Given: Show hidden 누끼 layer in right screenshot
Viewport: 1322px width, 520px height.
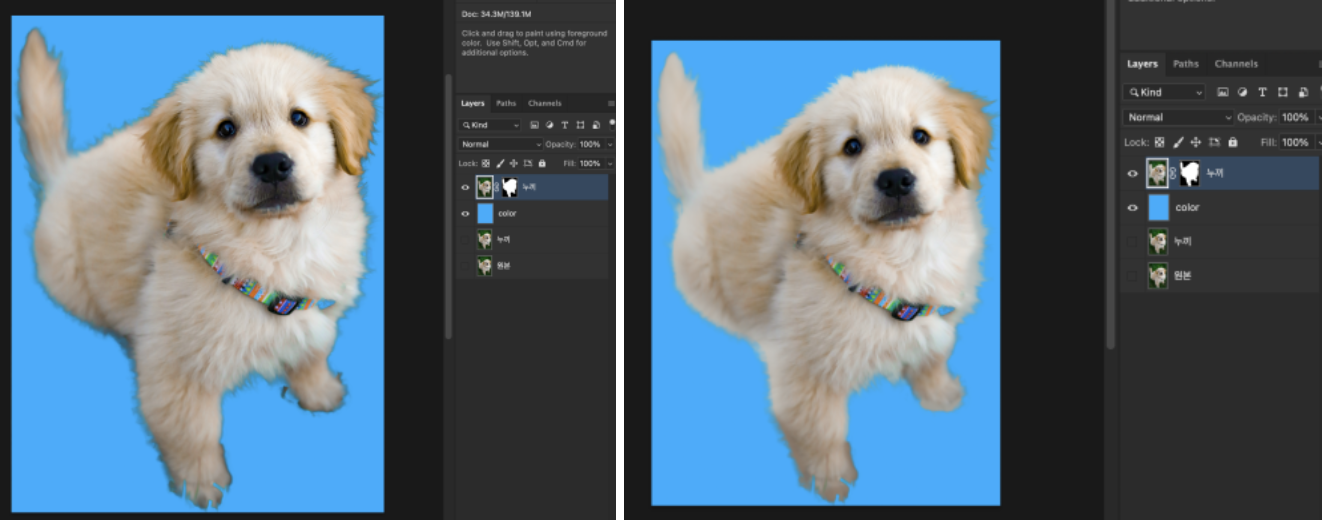Looking at the screenshot, I should 1132,241.
